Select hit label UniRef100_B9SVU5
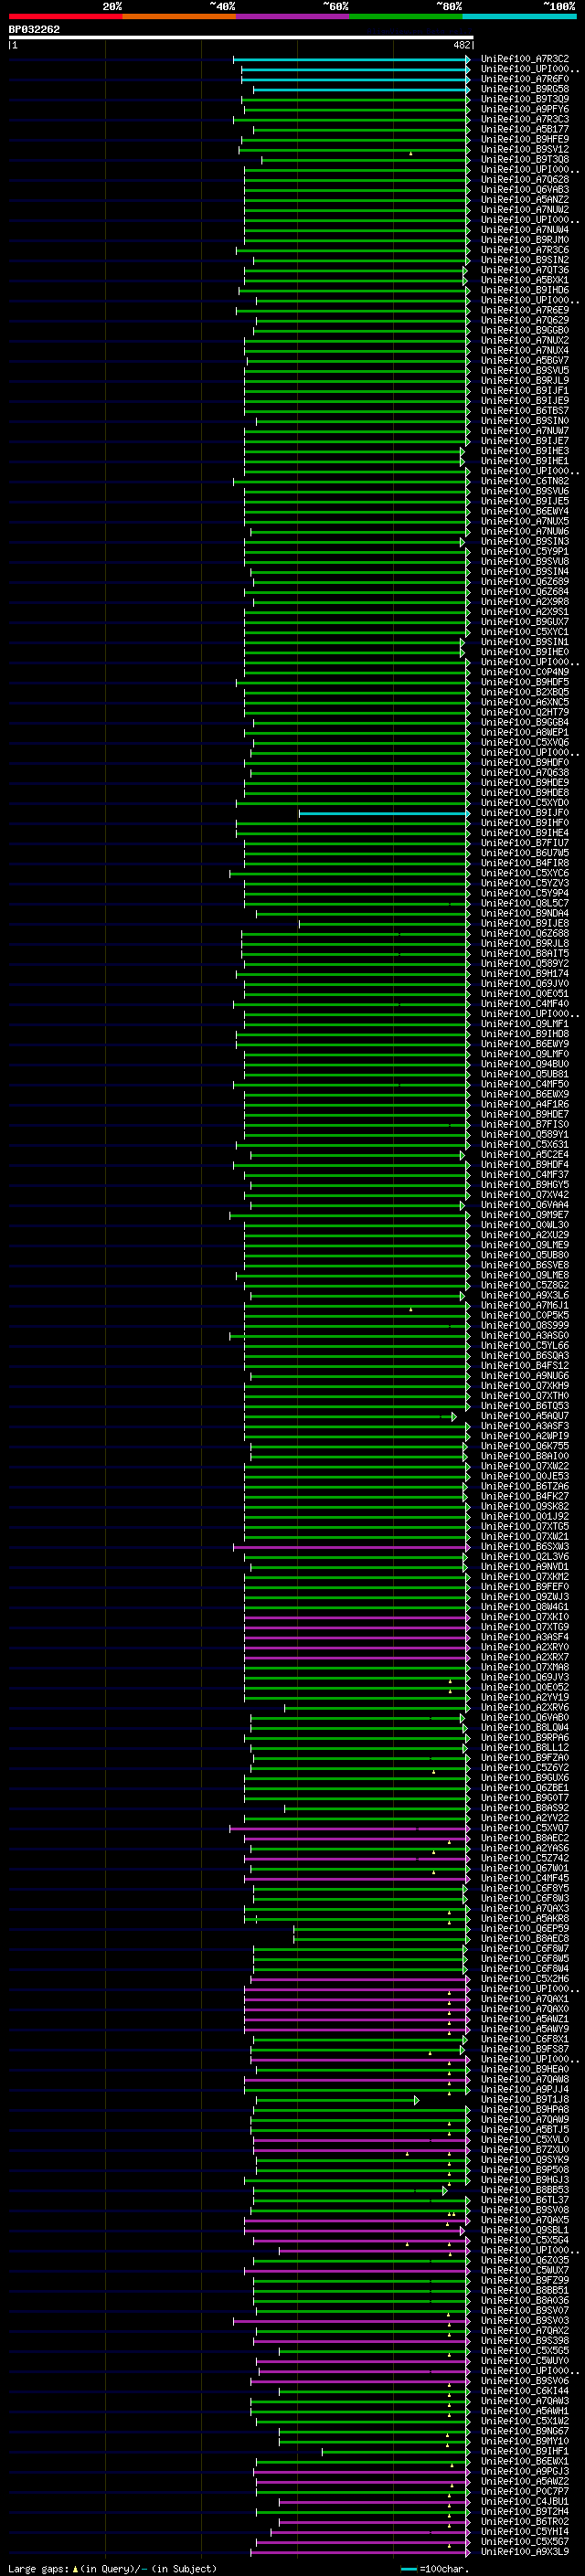The width and height of the screenshot is (585, 2576). click(x=525, y=370)
